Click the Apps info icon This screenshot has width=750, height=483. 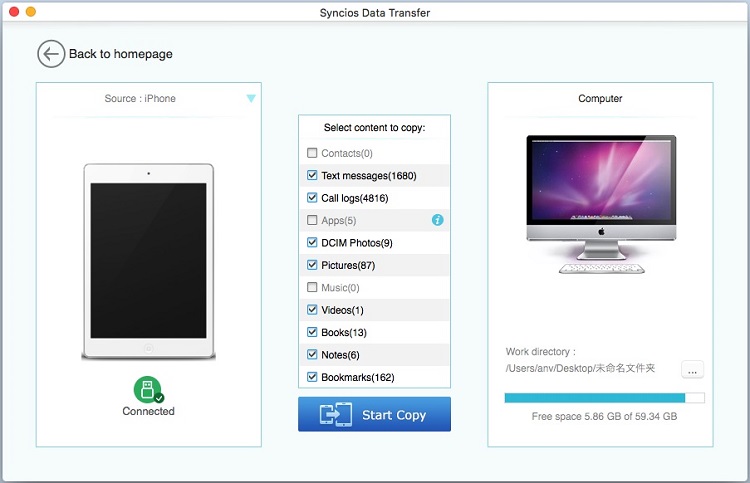tap(437, 220)
